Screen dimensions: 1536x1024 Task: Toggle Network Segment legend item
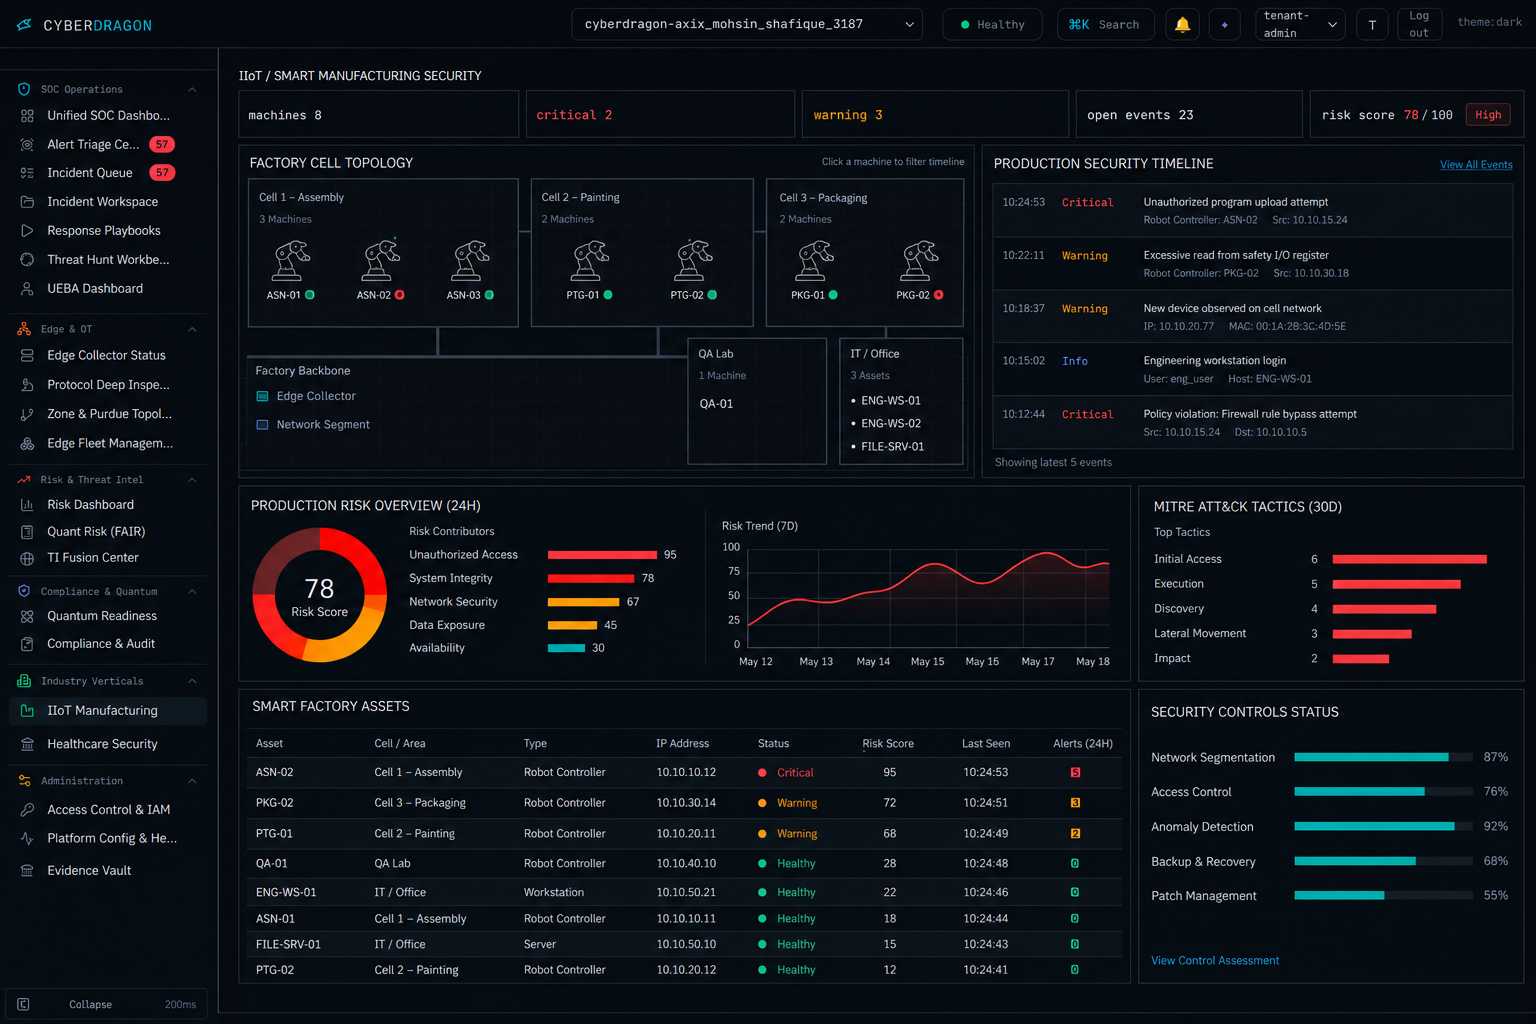[313, 425]
